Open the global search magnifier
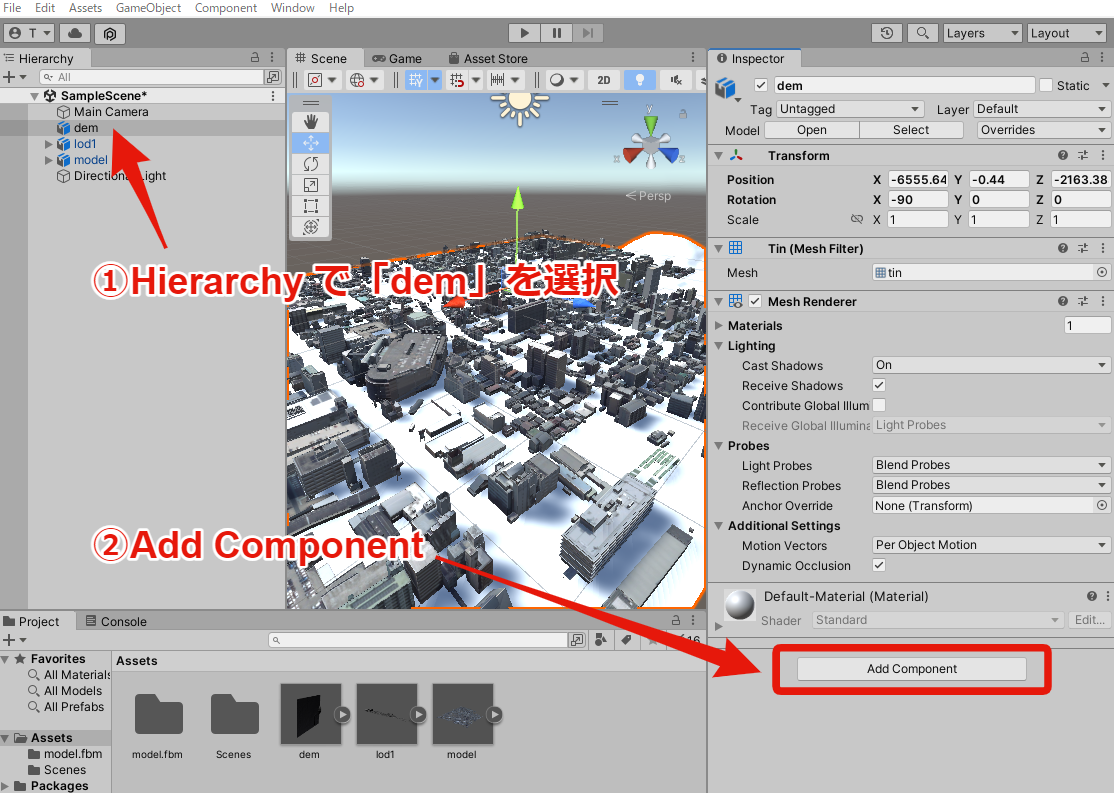Screen dimensions: 1114x793 (922, 33)
